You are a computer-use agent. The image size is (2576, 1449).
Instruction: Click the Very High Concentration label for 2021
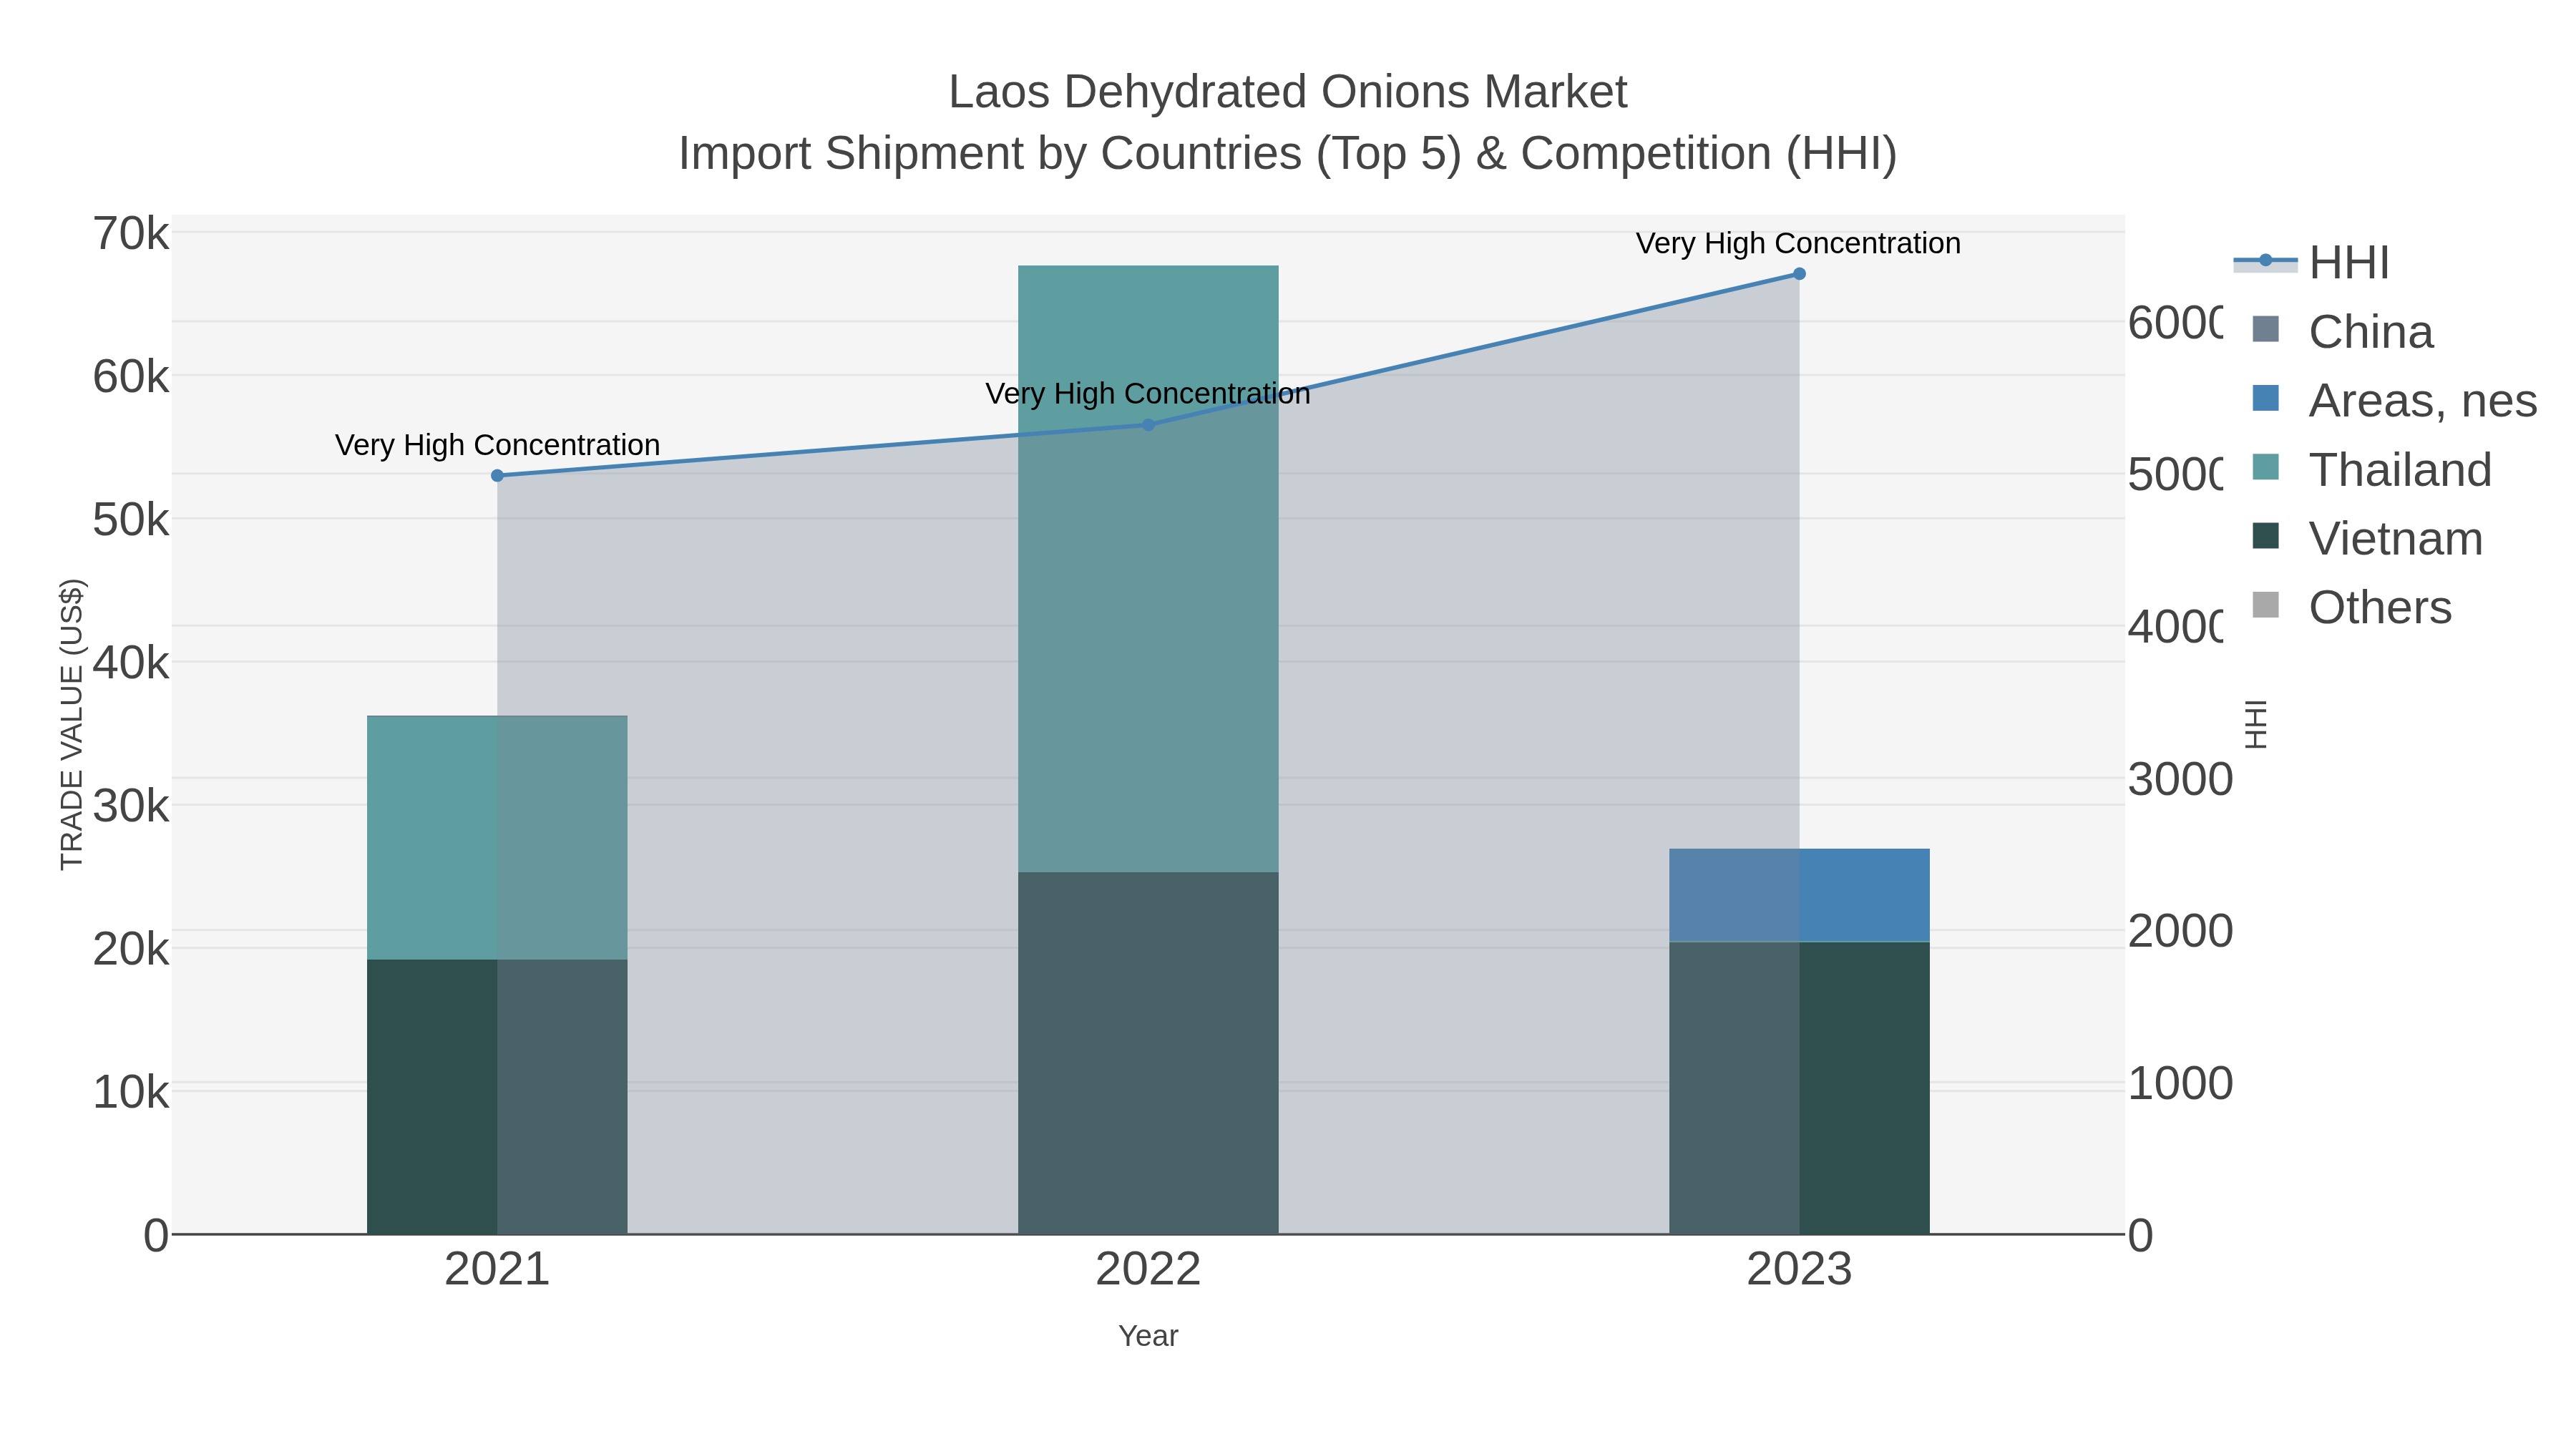pos(497,445)
